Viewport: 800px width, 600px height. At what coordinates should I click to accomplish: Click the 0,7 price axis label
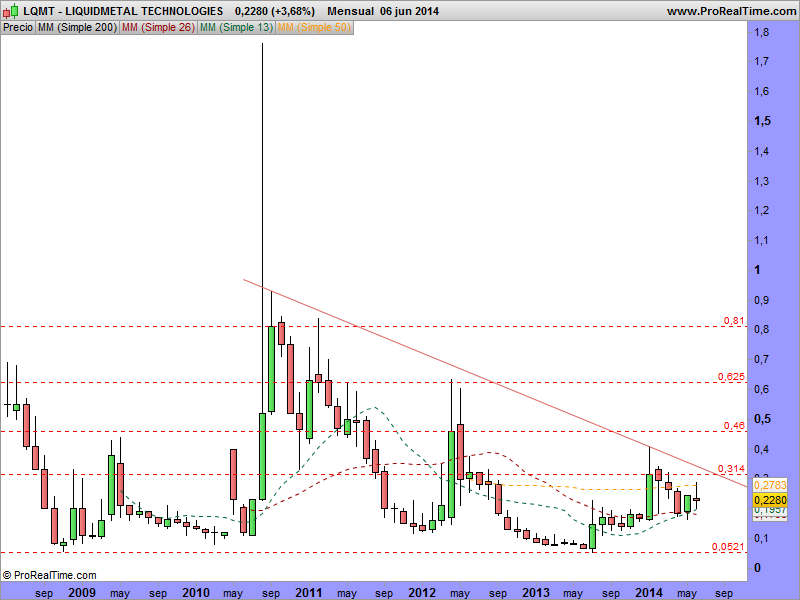[762, 360]
